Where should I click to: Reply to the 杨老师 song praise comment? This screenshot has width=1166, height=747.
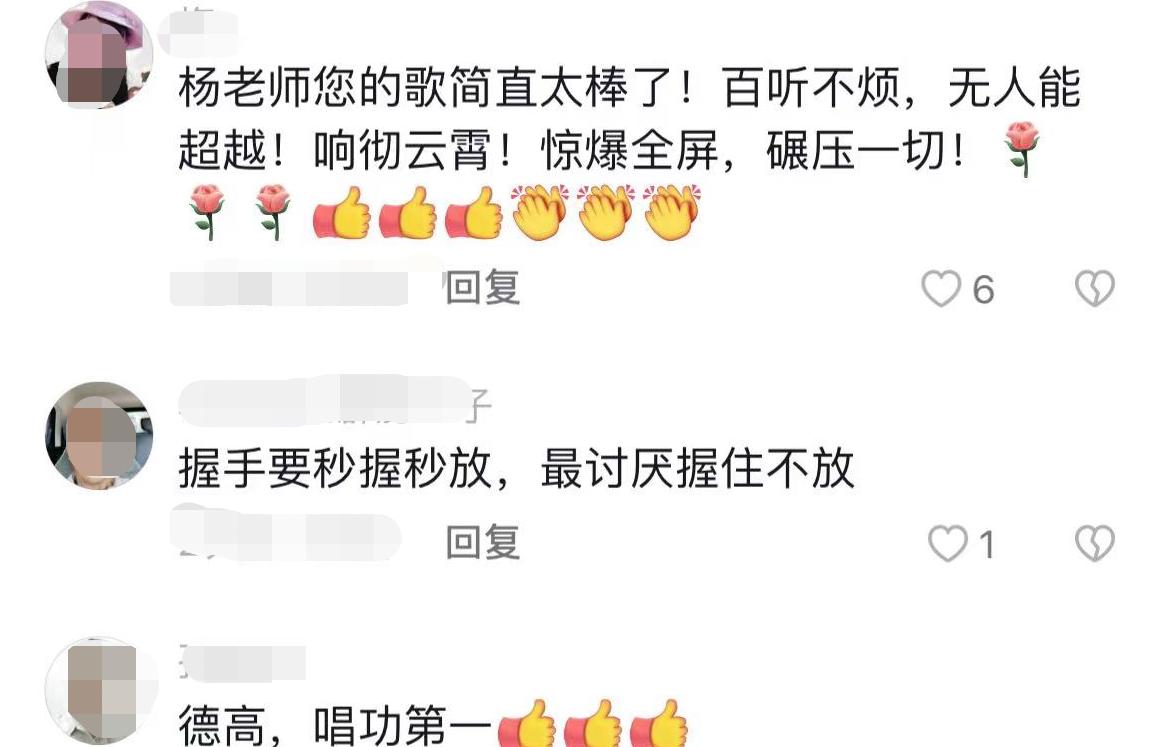pos(482,288)
